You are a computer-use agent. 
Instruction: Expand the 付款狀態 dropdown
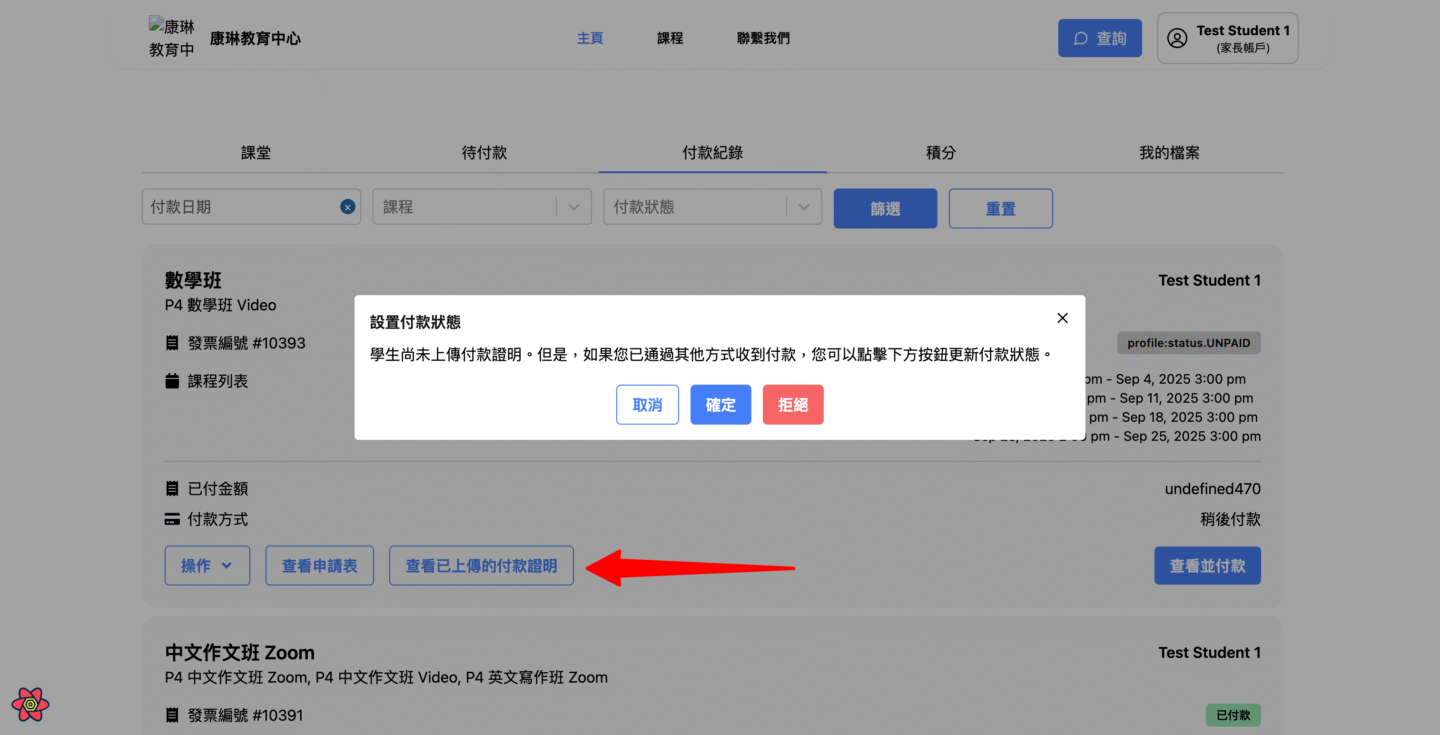coord(804,207)
